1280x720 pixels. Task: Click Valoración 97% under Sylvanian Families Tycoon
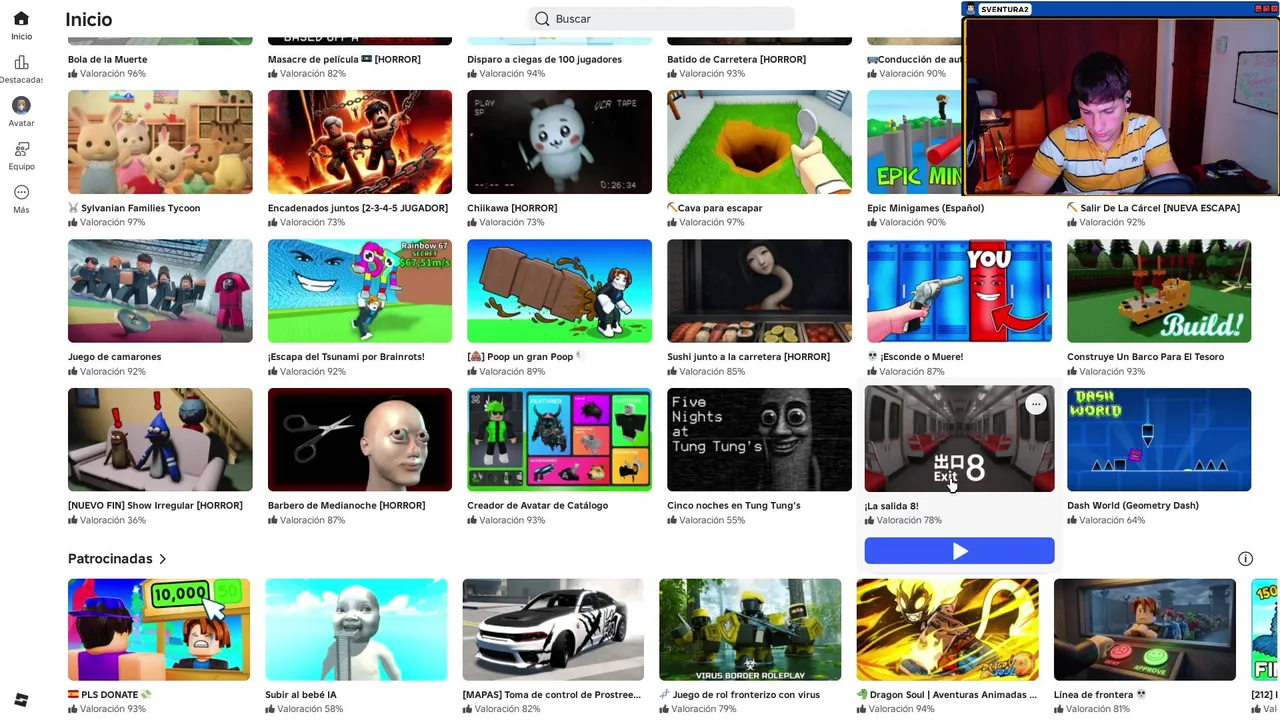[x=106, y=222]
